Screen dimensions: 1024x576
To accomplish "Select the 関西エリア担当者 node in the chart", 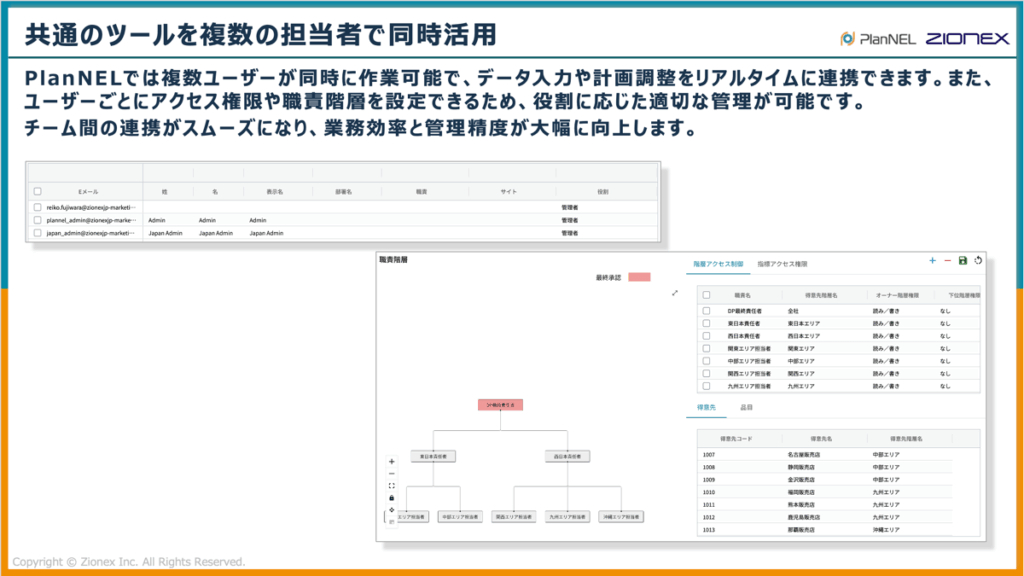I will tap(514, 517).
